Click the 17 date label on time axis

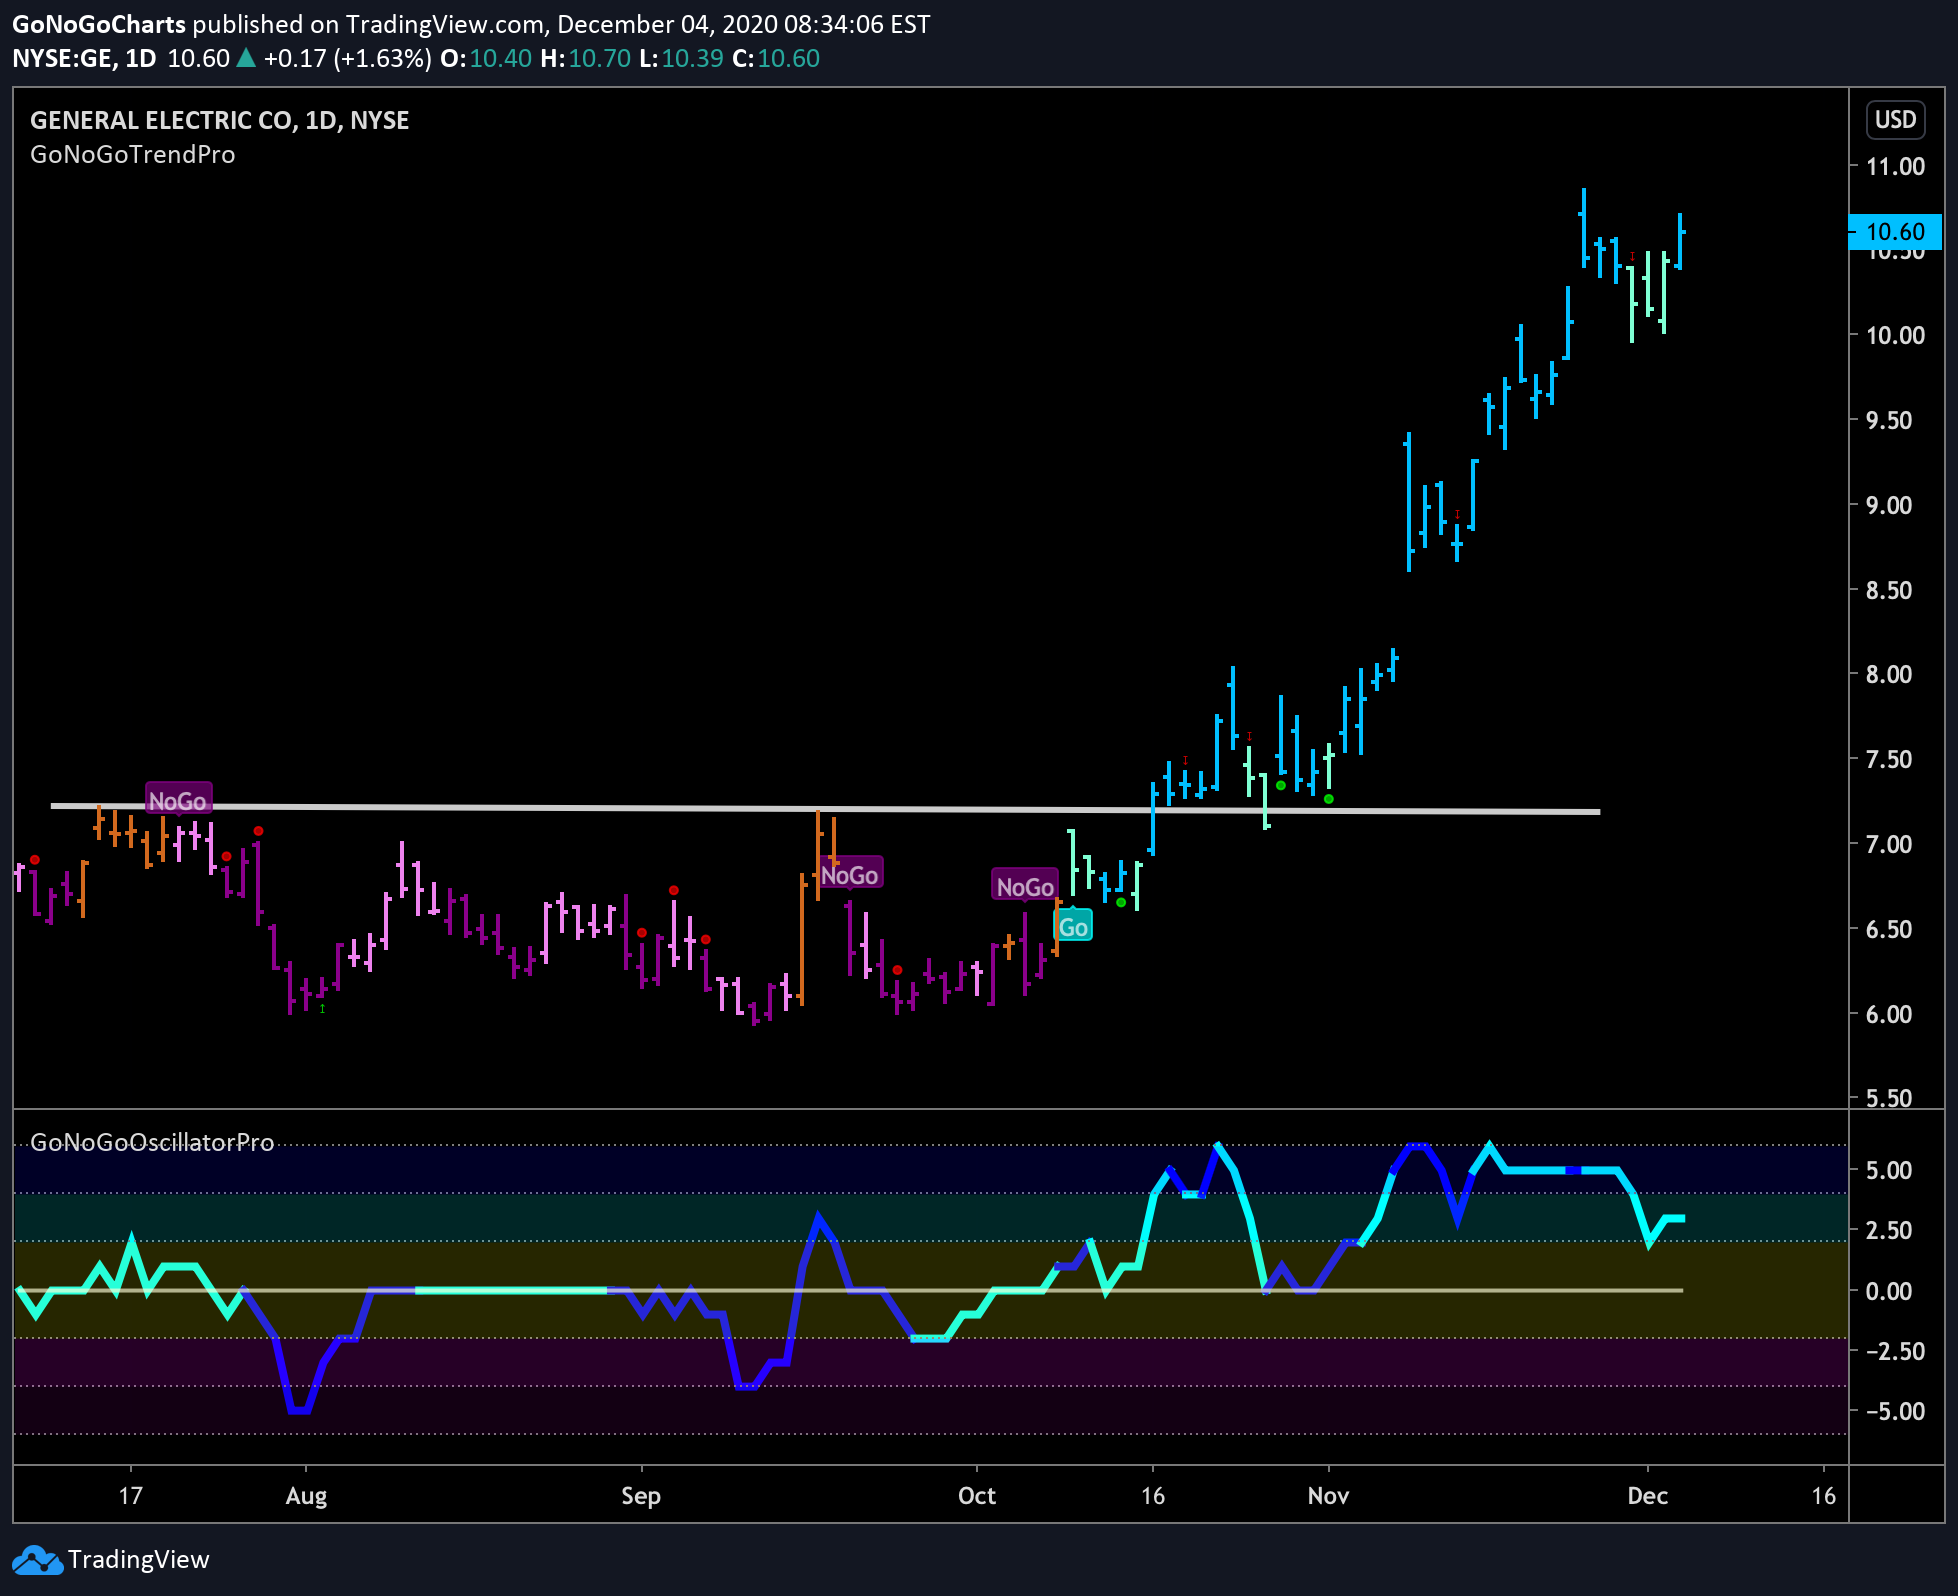[x=131, y=1496]
